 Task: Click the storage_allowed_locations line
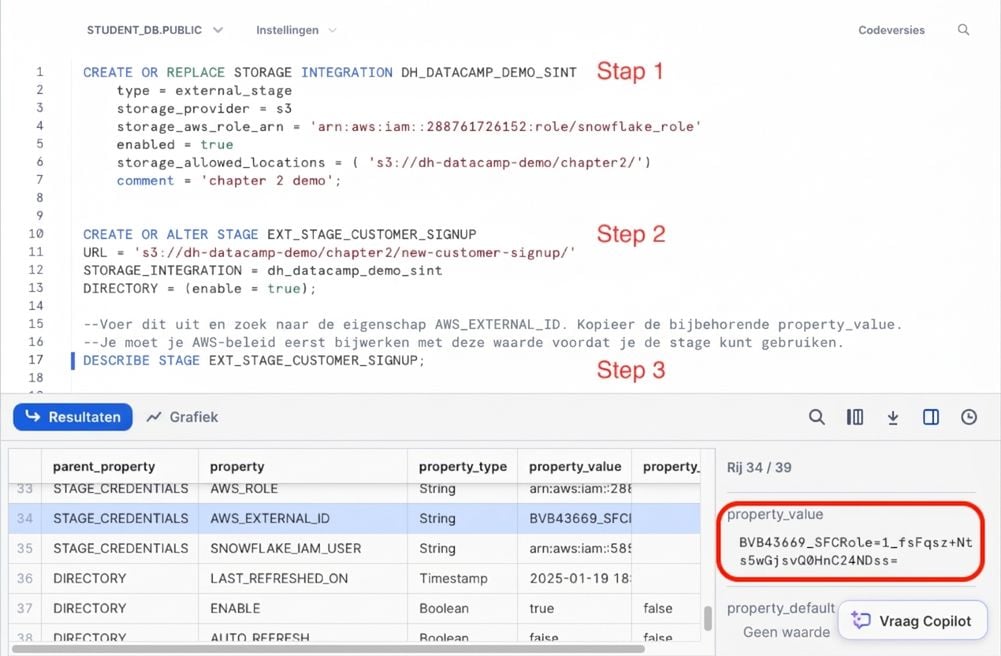(384, 162)
